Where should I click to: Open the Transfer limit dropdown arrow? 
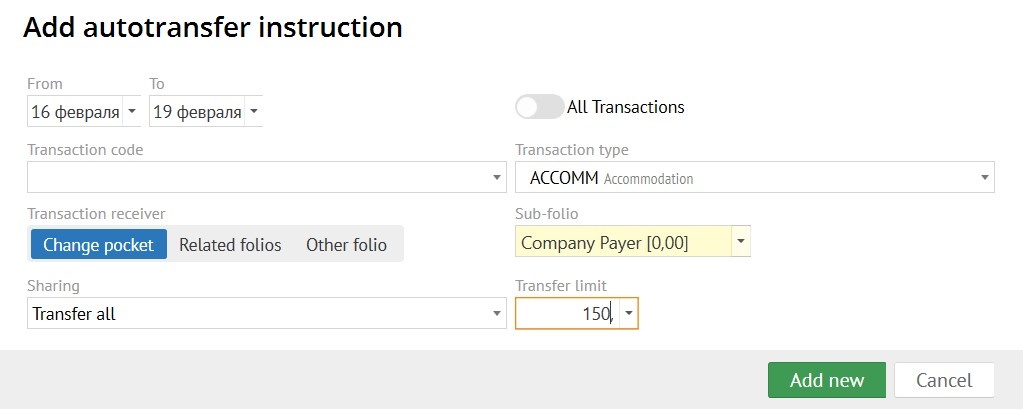pyautogui.click(x=628, y=314)
